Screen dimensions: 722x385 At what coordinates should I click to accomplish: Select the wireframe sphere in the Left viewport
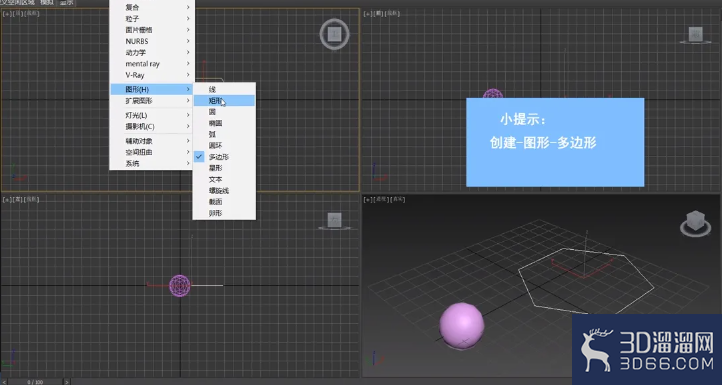pyautogui.click(x=180, y=286)
